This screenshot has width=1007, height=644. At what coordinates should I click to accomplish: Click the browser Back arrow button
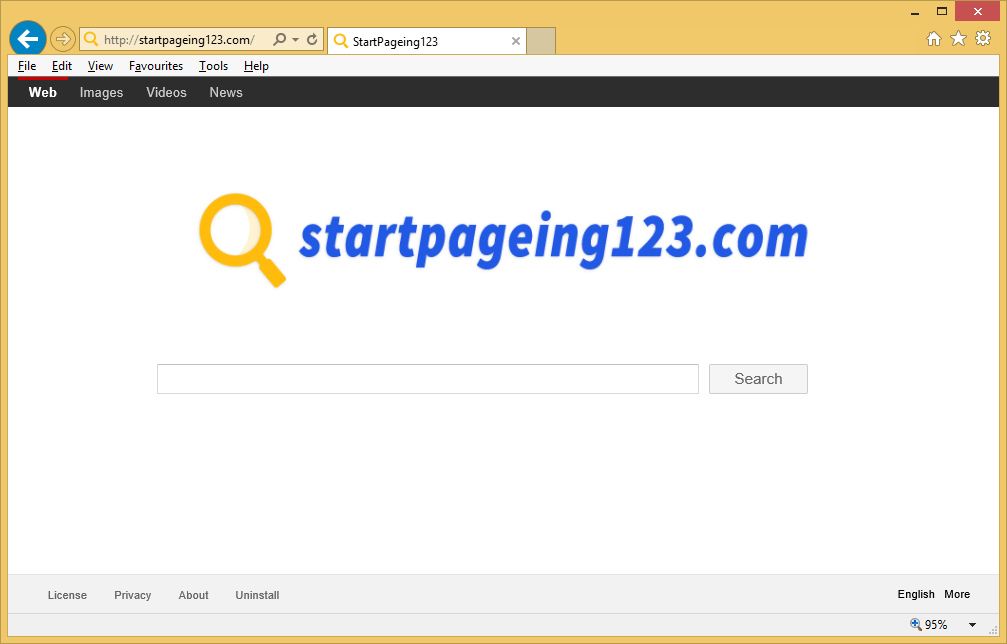tap(28, 39)
